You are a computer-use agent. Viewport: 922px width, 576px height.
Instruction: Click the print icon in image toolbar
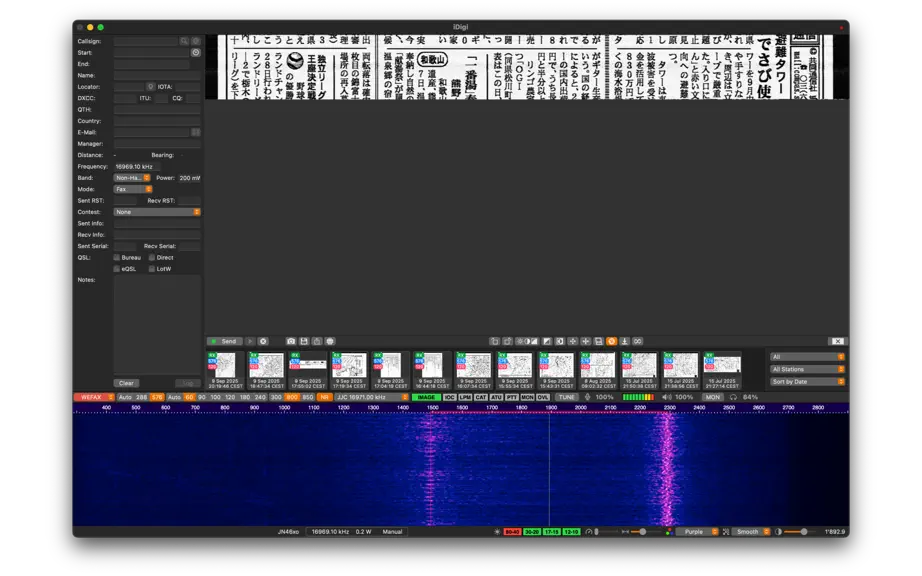330,341
